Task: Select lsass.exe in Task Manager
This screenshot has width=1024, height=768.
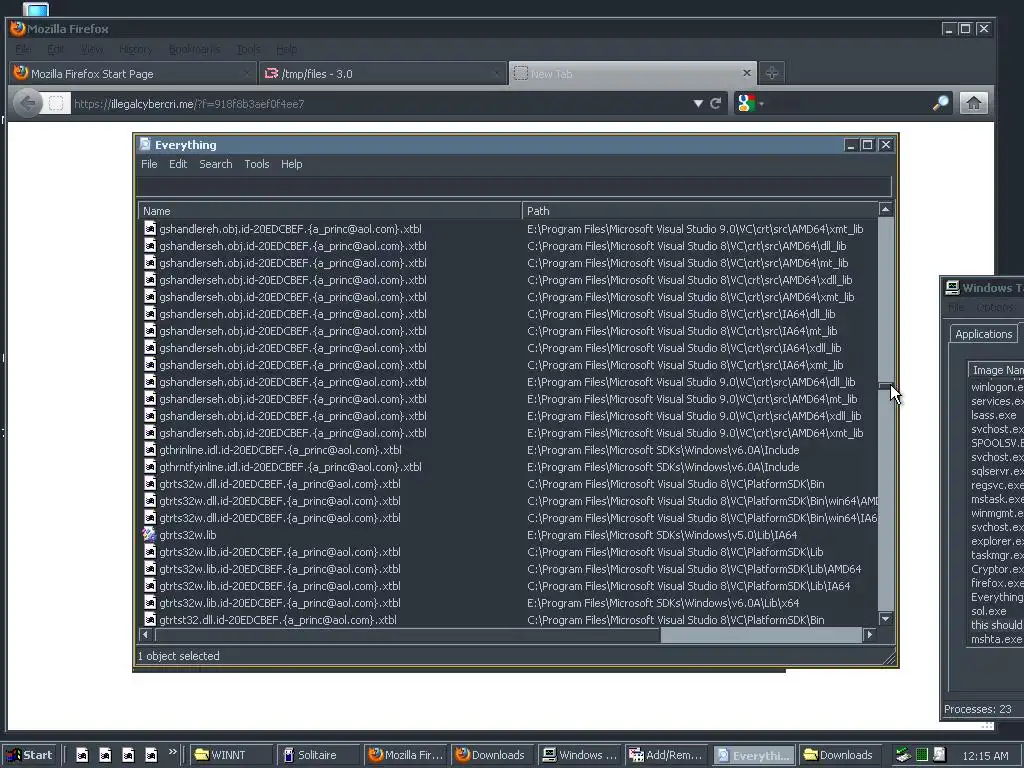Action: 993,415
